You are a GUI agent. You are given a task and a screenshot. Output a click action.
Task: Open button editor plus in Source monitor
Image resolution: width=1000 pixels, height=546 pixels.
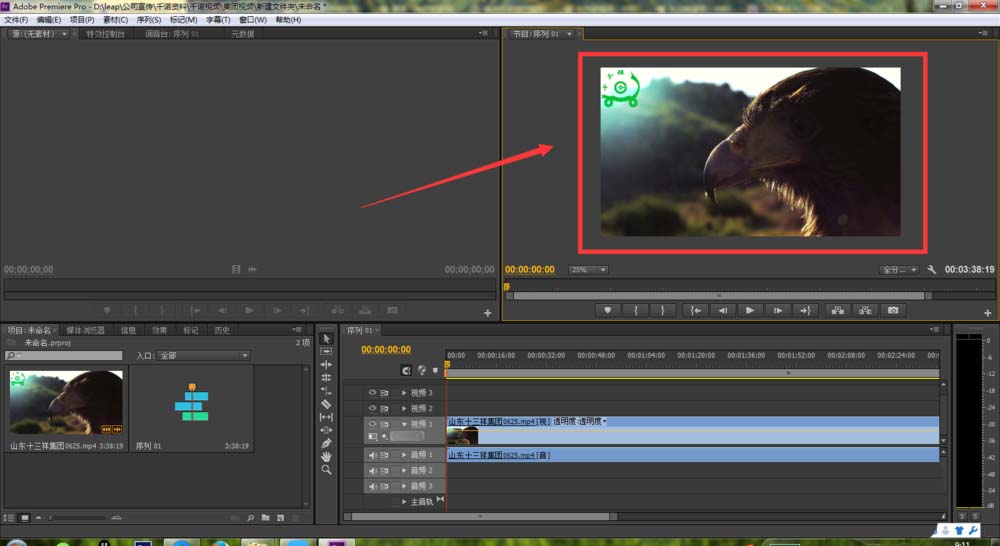(488, 313)
